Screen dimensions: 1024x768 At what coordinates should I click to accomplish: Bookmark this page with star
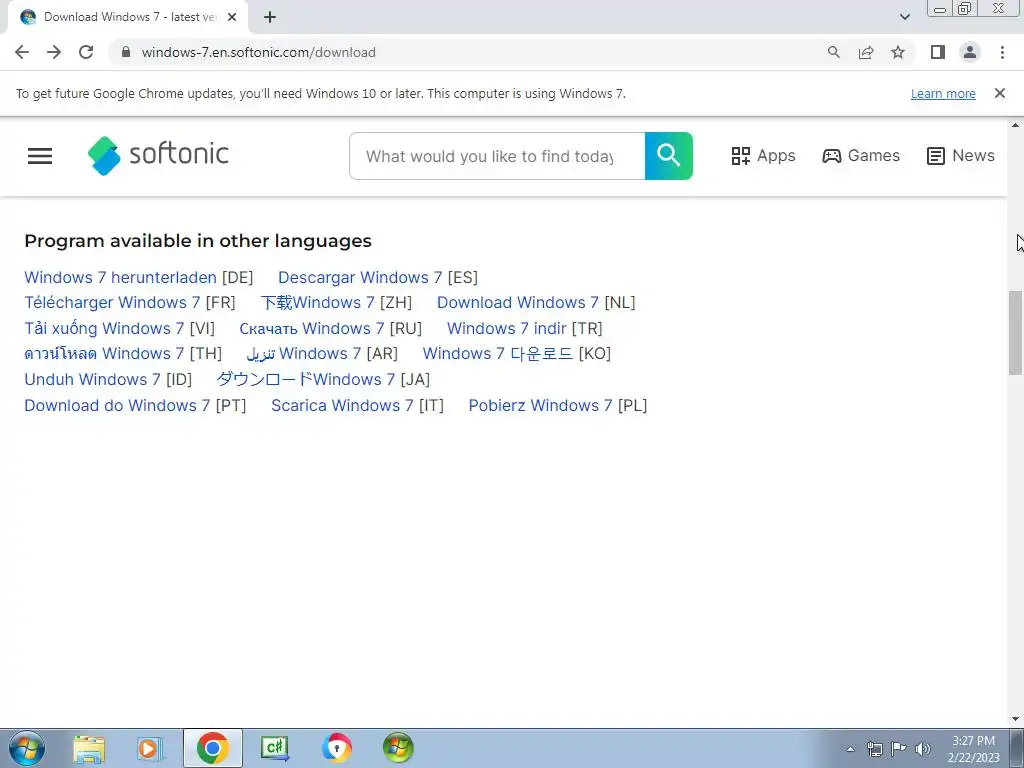[898, 52]
